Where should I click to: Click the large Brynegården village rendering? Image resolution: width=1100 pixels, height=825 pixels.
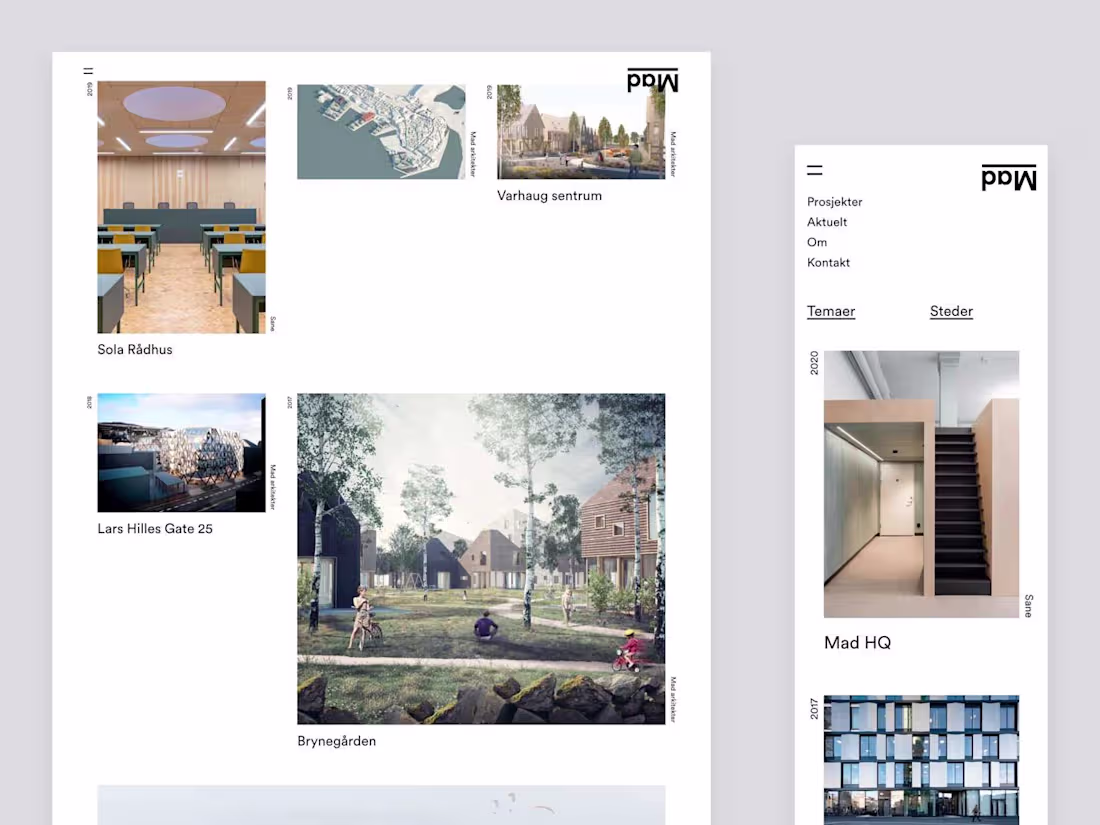(480, 558)
